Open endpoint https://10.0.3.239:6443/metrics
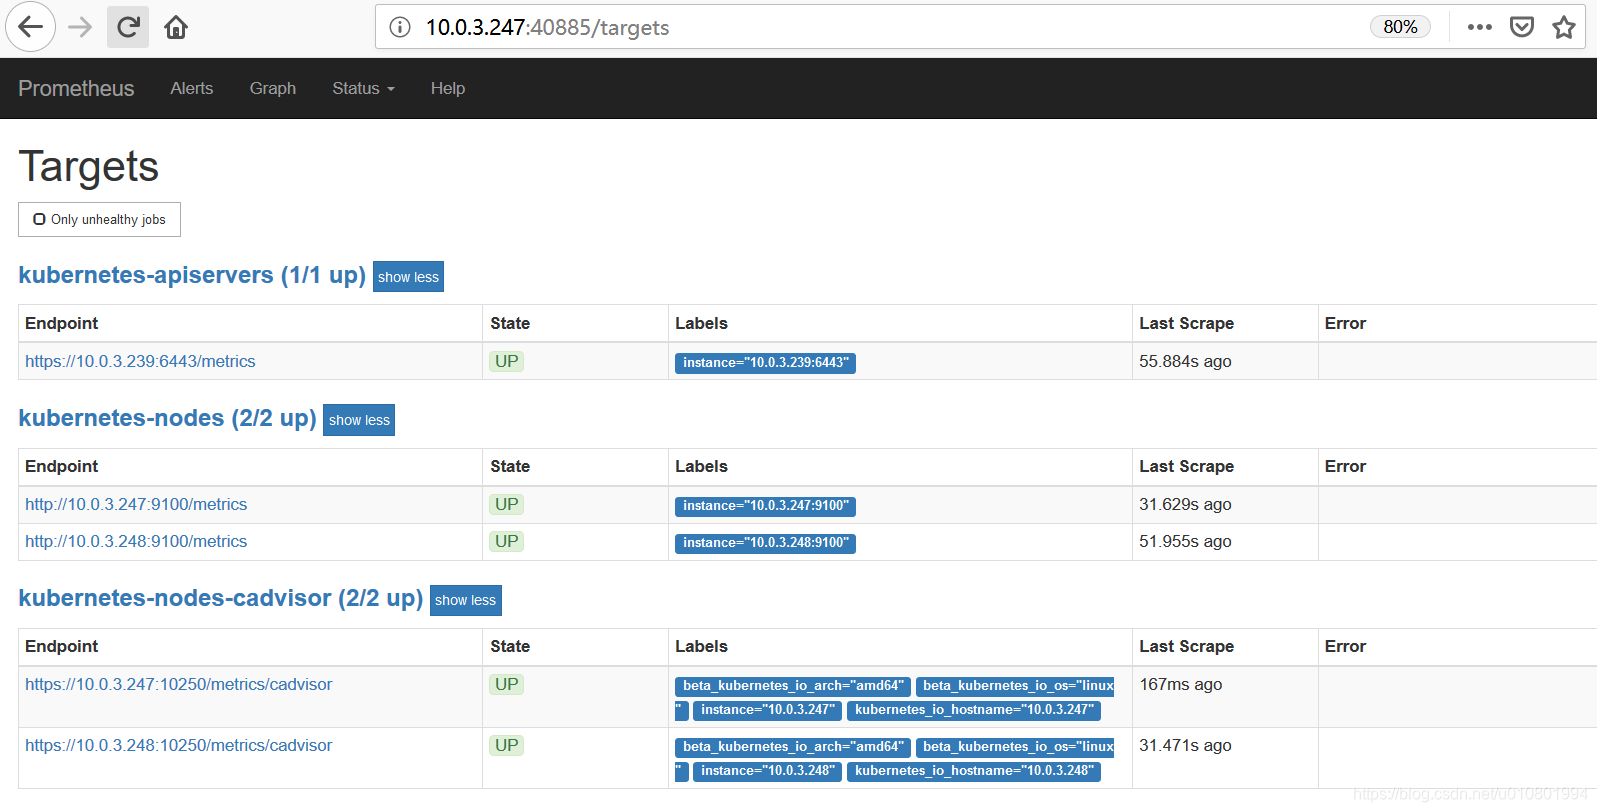This screenshot has width=1597, height=812. tap(140, 361)
